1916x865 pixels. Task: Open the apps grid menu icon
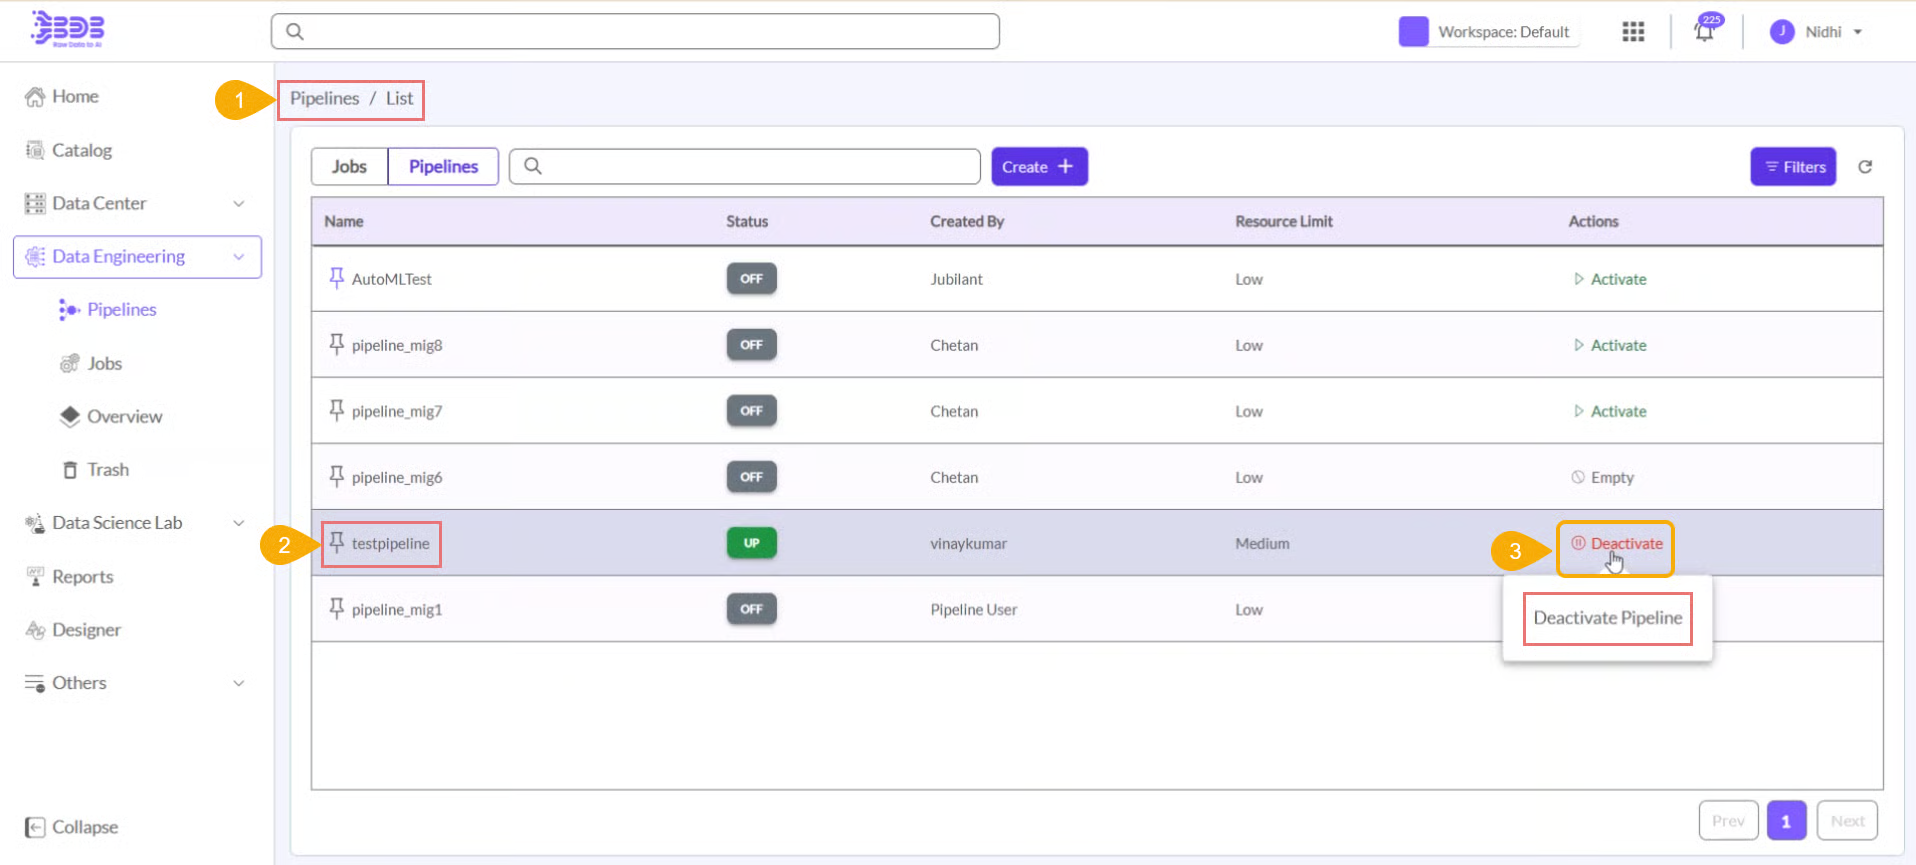point(1633,32)
